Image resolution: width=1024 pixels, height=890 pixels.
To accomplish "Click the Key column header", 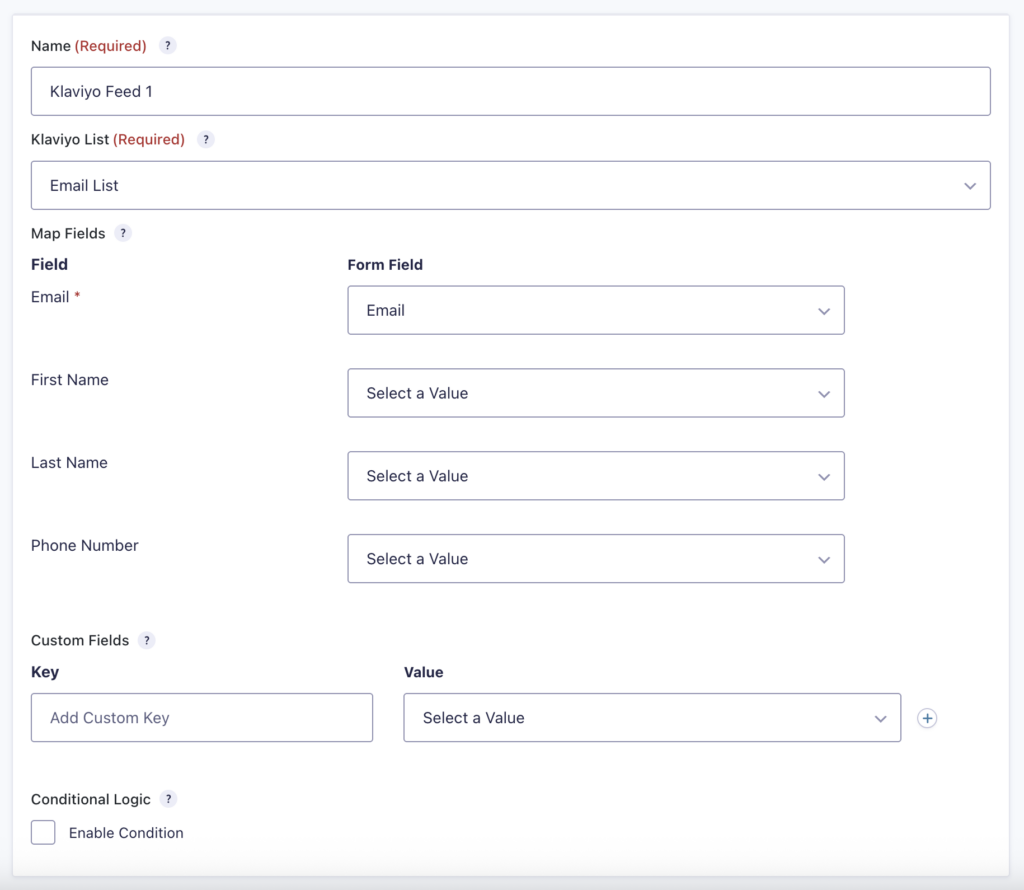I will coord(45,672).
